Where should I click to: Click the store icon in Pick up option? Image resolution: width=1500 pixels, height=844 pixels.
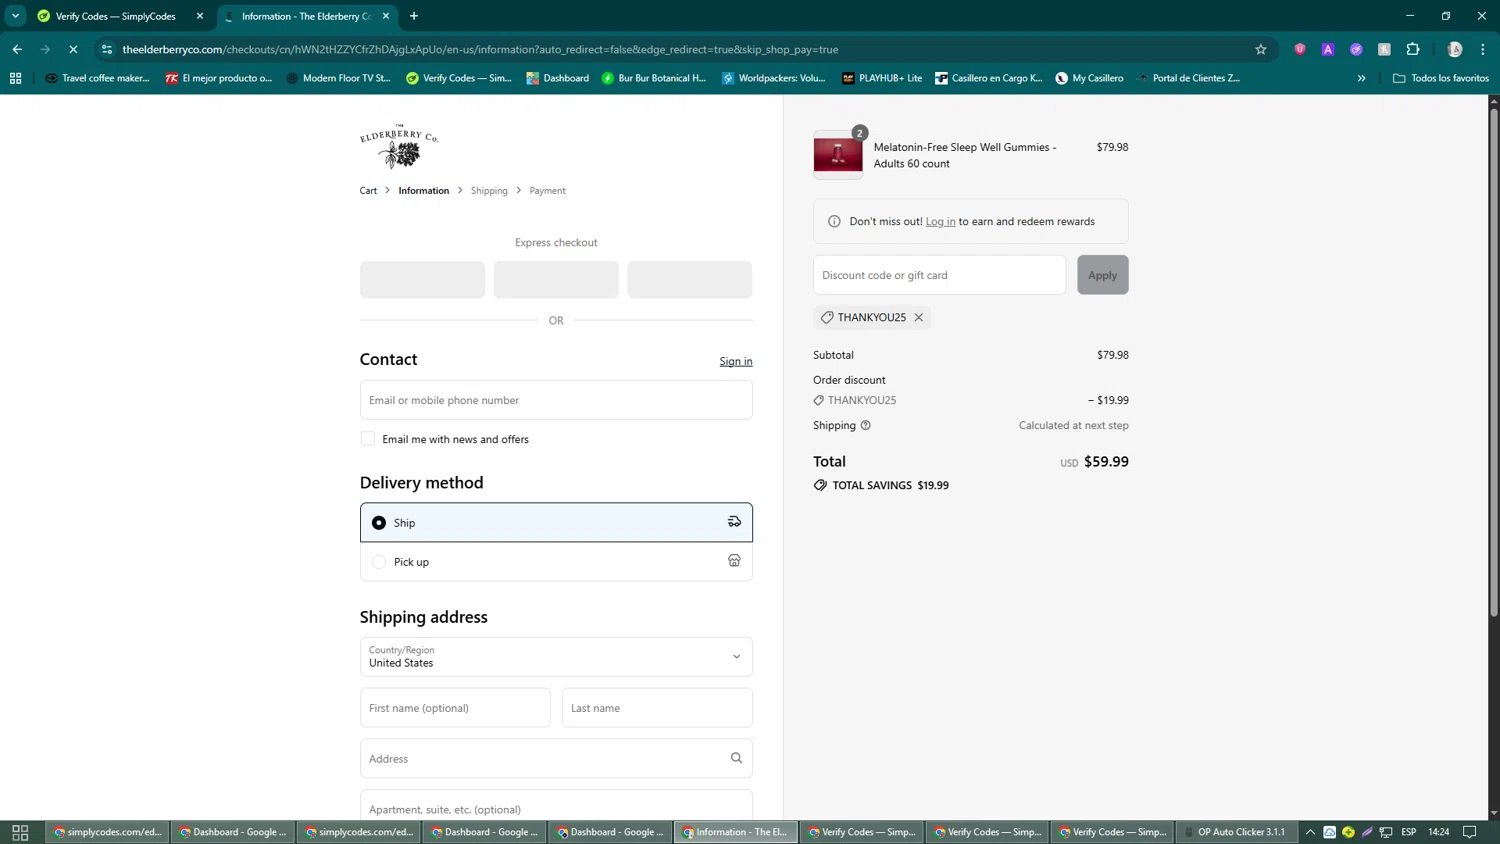pyautogui.click(x=734, y=561)
